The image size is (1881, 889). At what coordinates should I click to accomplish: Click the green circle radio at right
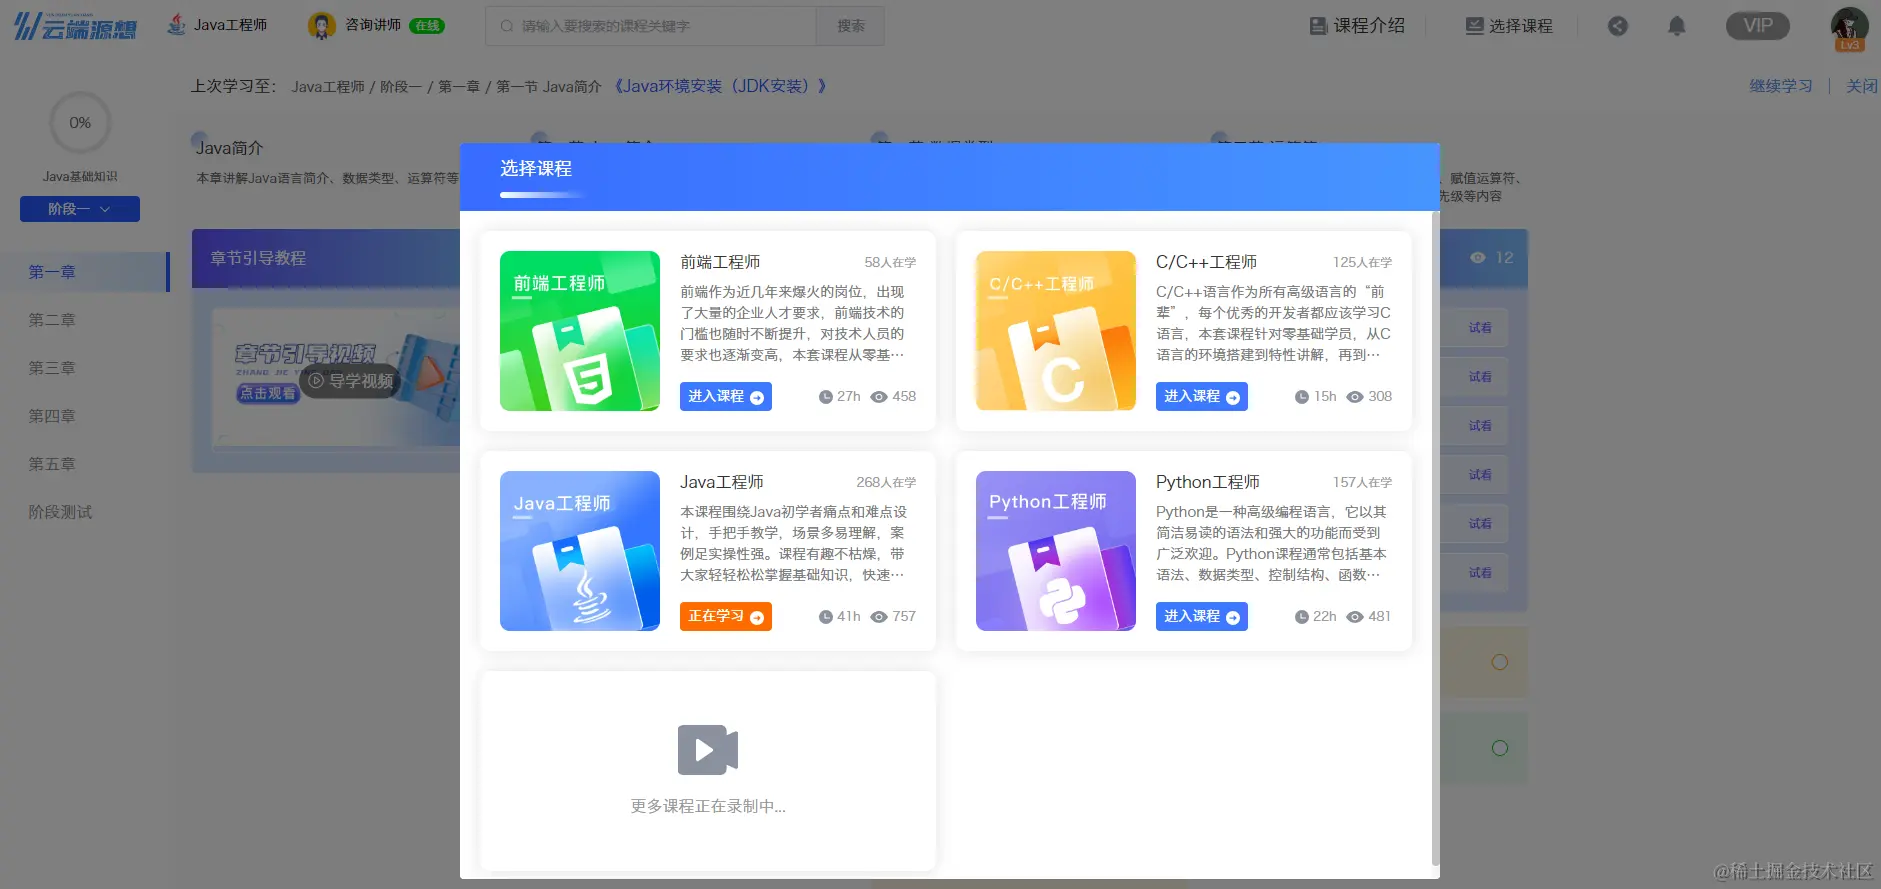click(x=1500, y=748)
